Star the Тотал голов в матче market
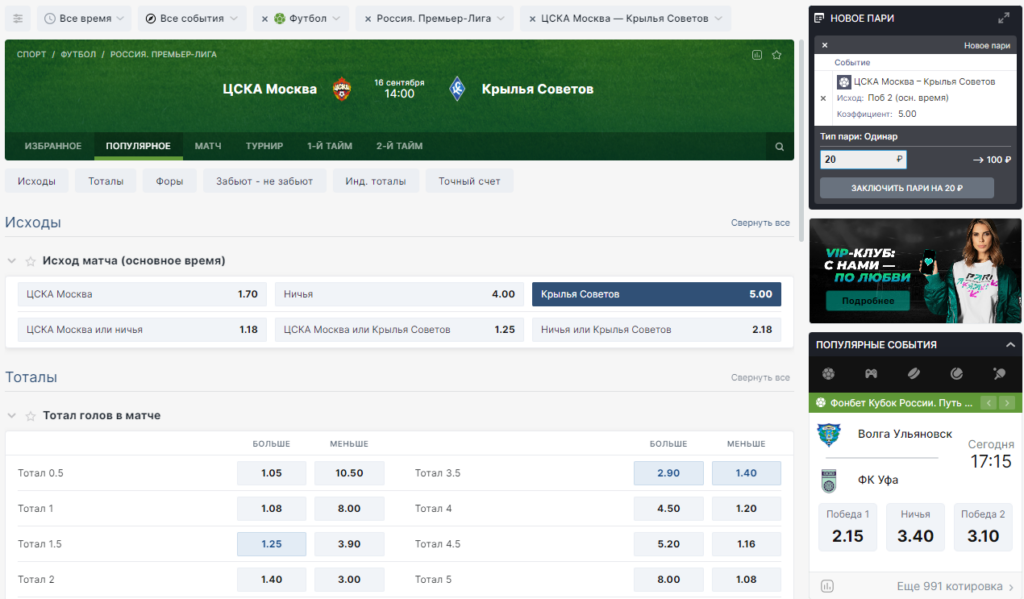The height and width of the screenshot is (599, 1024). pyautogui.click(x=30, y=416)
